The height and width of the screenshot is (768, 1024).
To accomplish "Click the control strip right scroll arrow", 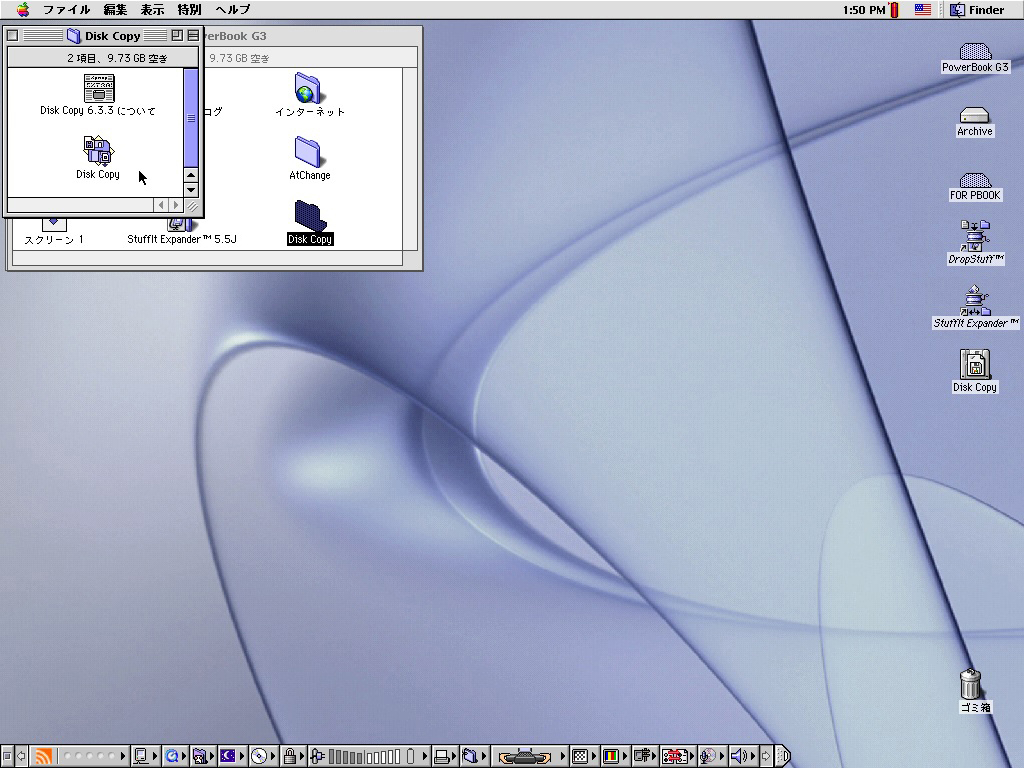I will tap(766, 756).
